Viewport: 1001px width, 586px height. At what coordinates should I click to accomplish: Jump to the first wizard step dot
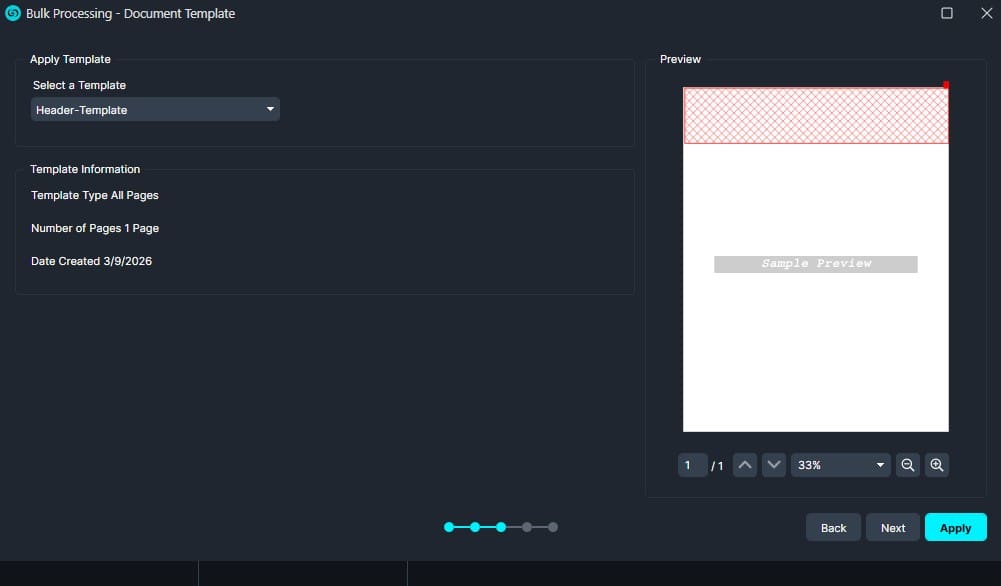(x=449, y=527)
